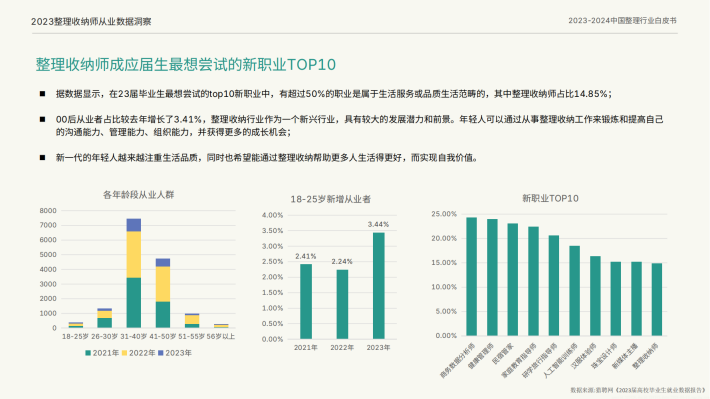Click the 2022年 bar labeled 2.24%

tap(342, 304)
